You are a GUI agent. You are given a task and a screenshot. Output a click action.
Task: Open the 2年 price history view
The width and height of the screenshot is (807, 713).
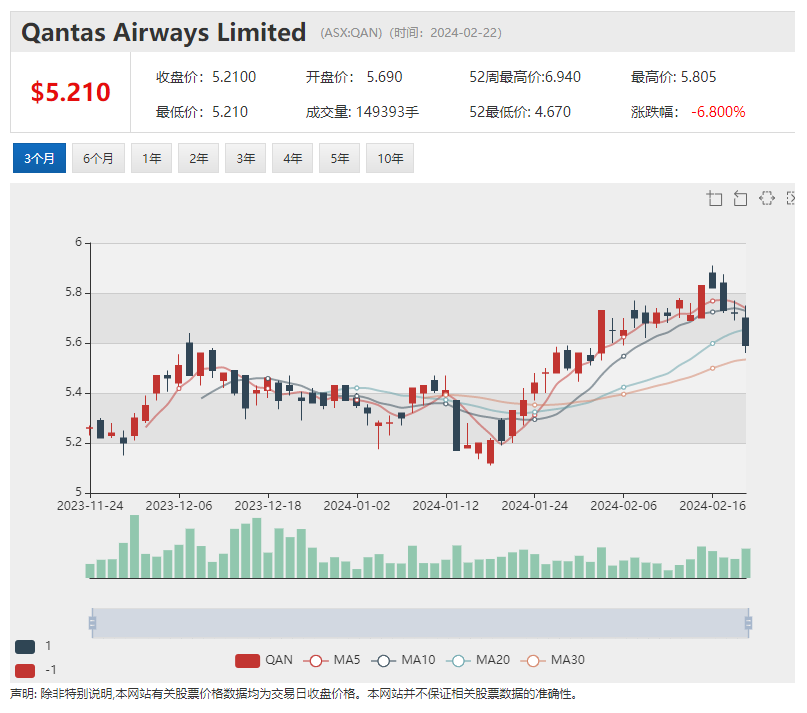(x=198, y=157)
